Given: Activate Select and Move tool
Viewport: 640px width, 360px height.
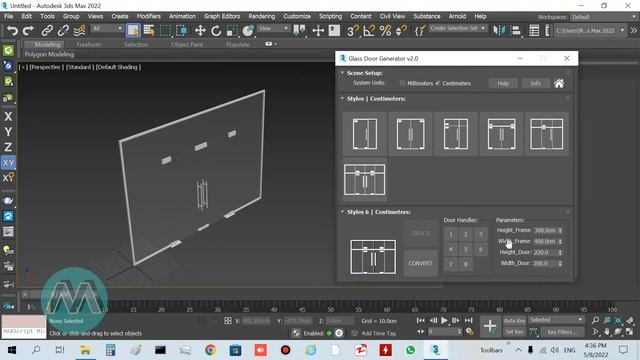Looking at the screenshot, I should [200, 31].
